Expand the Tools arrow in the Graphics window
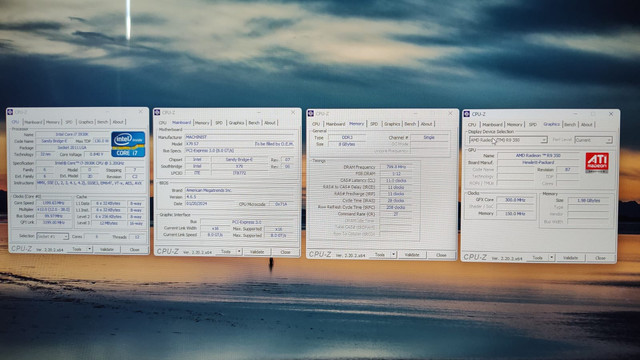This screenshot has height=360, width=640. 551,258
